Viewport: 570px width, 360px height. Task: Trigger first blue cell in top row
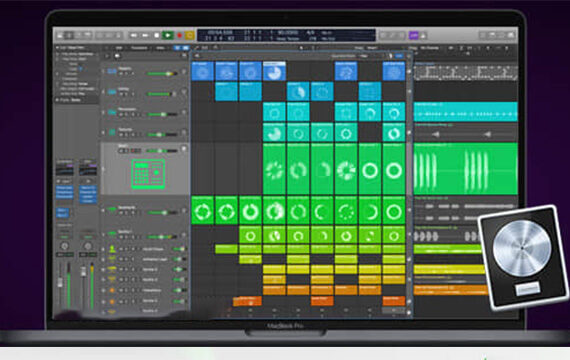202,71
